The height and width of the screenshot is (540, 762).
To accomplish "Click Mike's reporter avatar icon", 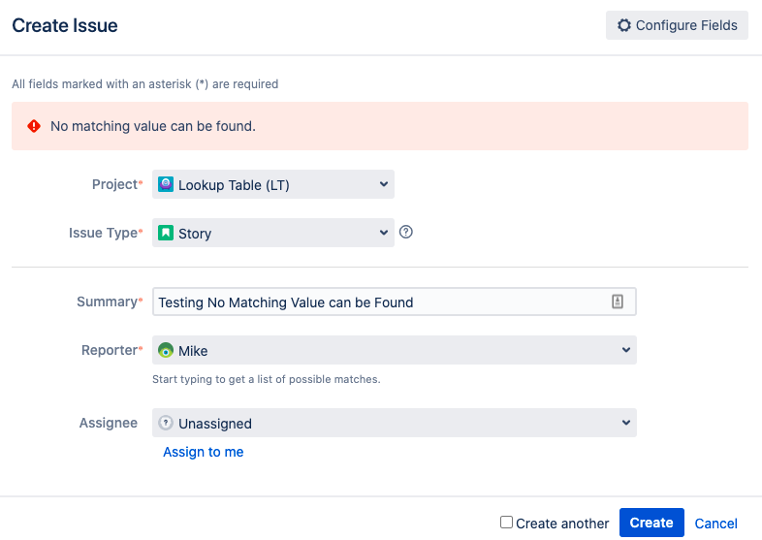I will pyautogui.click(x=166, y=350).
